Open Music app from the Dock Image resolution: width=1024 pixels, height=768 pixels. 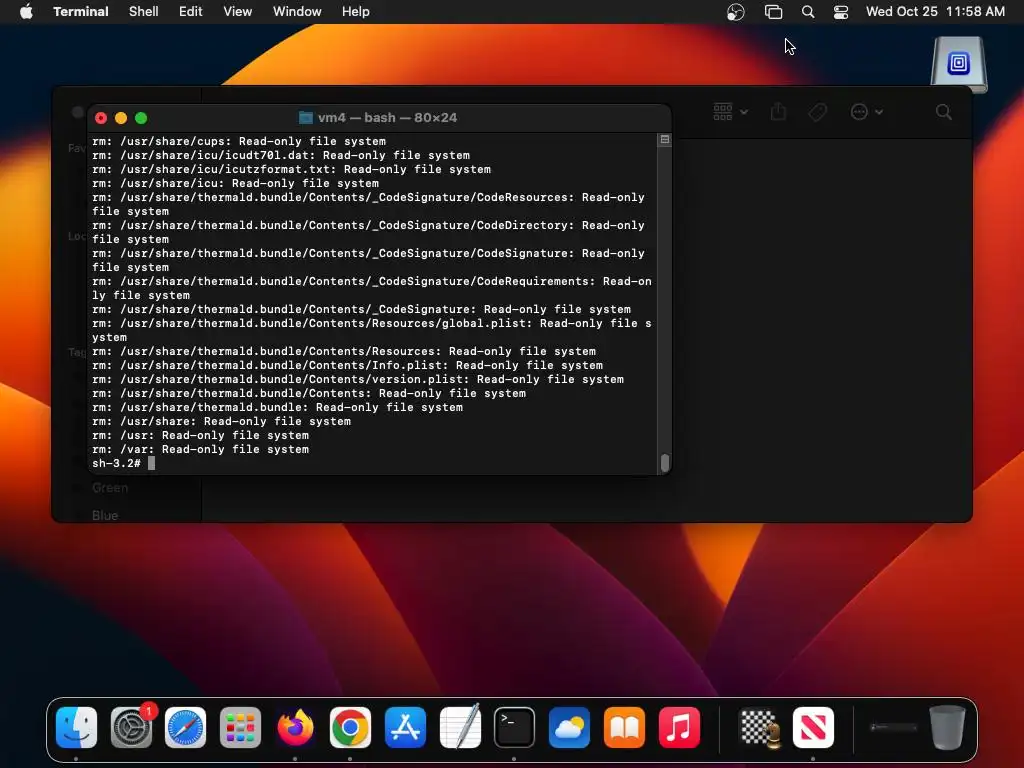point(679,728)
